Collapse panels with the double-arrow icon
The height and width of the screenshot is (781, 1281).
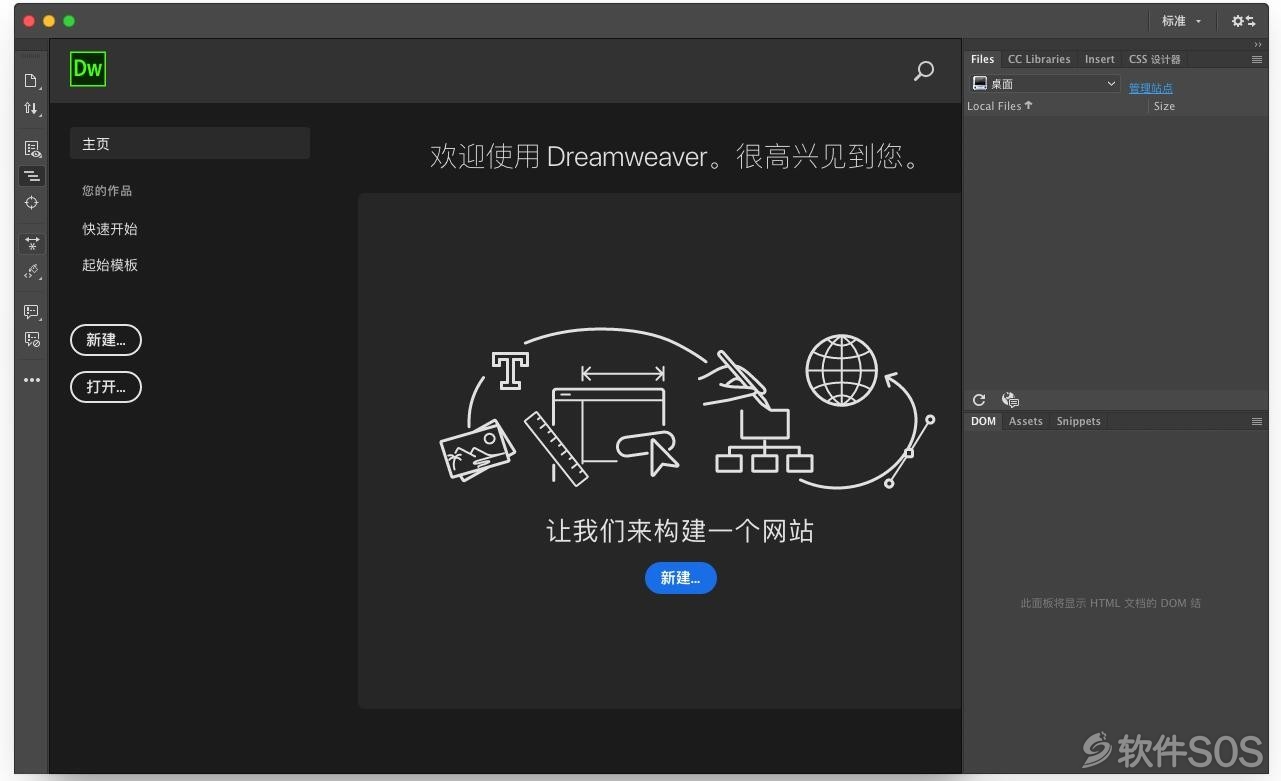tap(1258, 45)
